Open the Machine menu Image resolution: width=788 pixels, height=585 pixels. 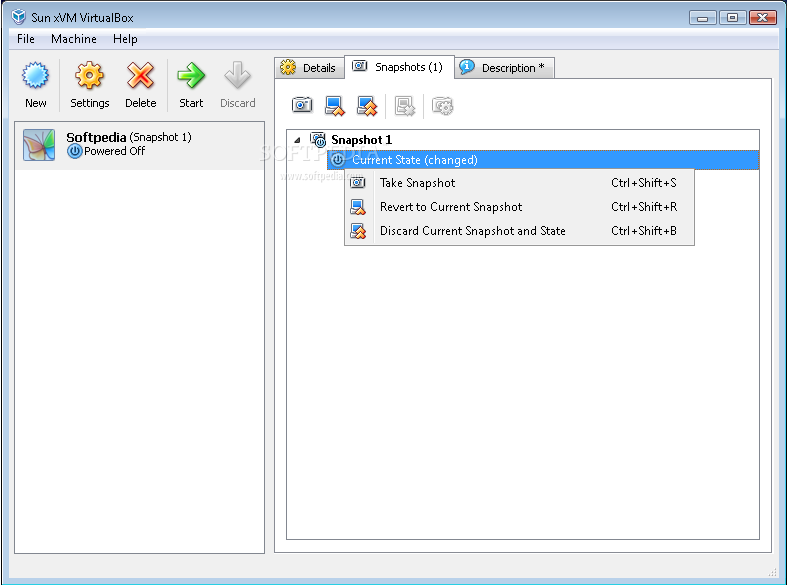[74, 39]
